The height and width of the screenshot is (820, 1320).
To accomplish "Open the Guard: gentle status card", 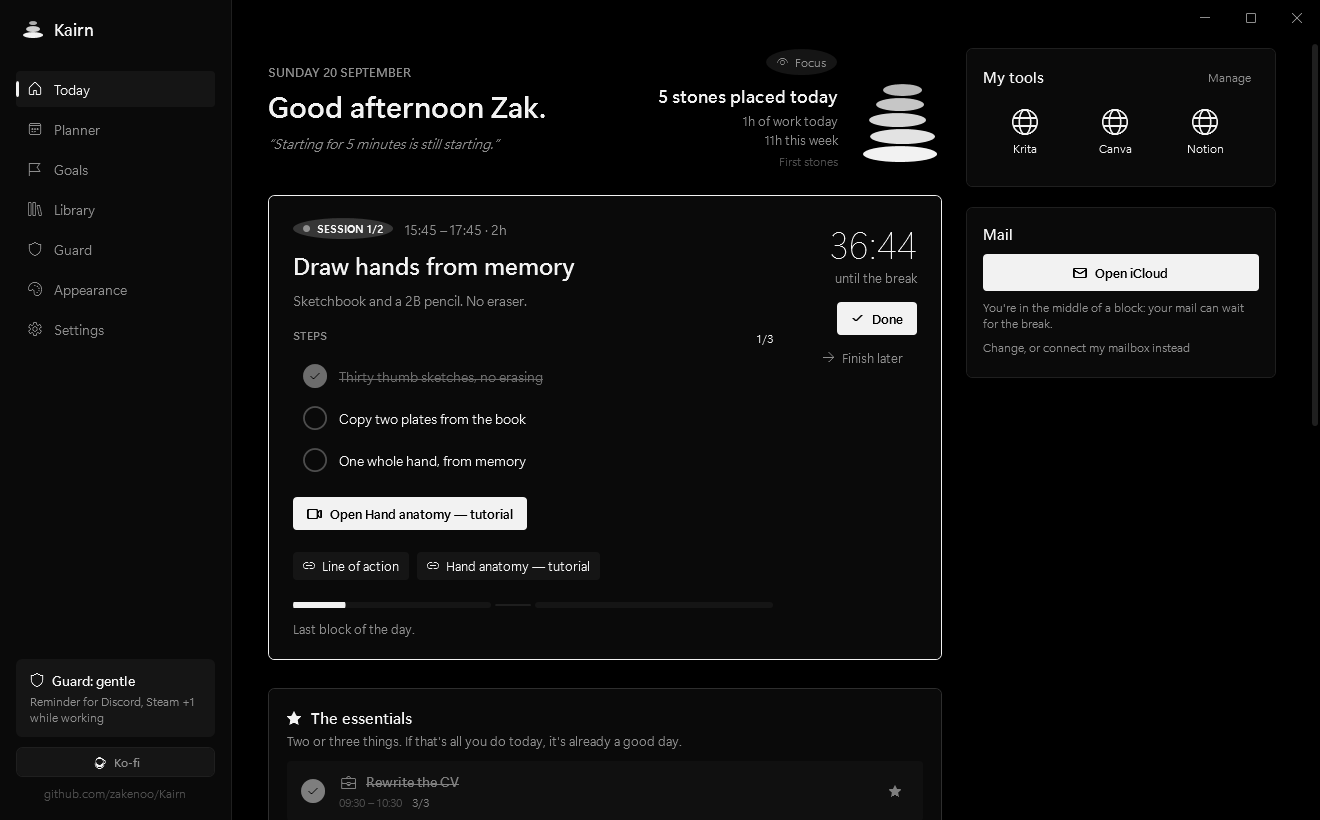I will click(115, 698).
